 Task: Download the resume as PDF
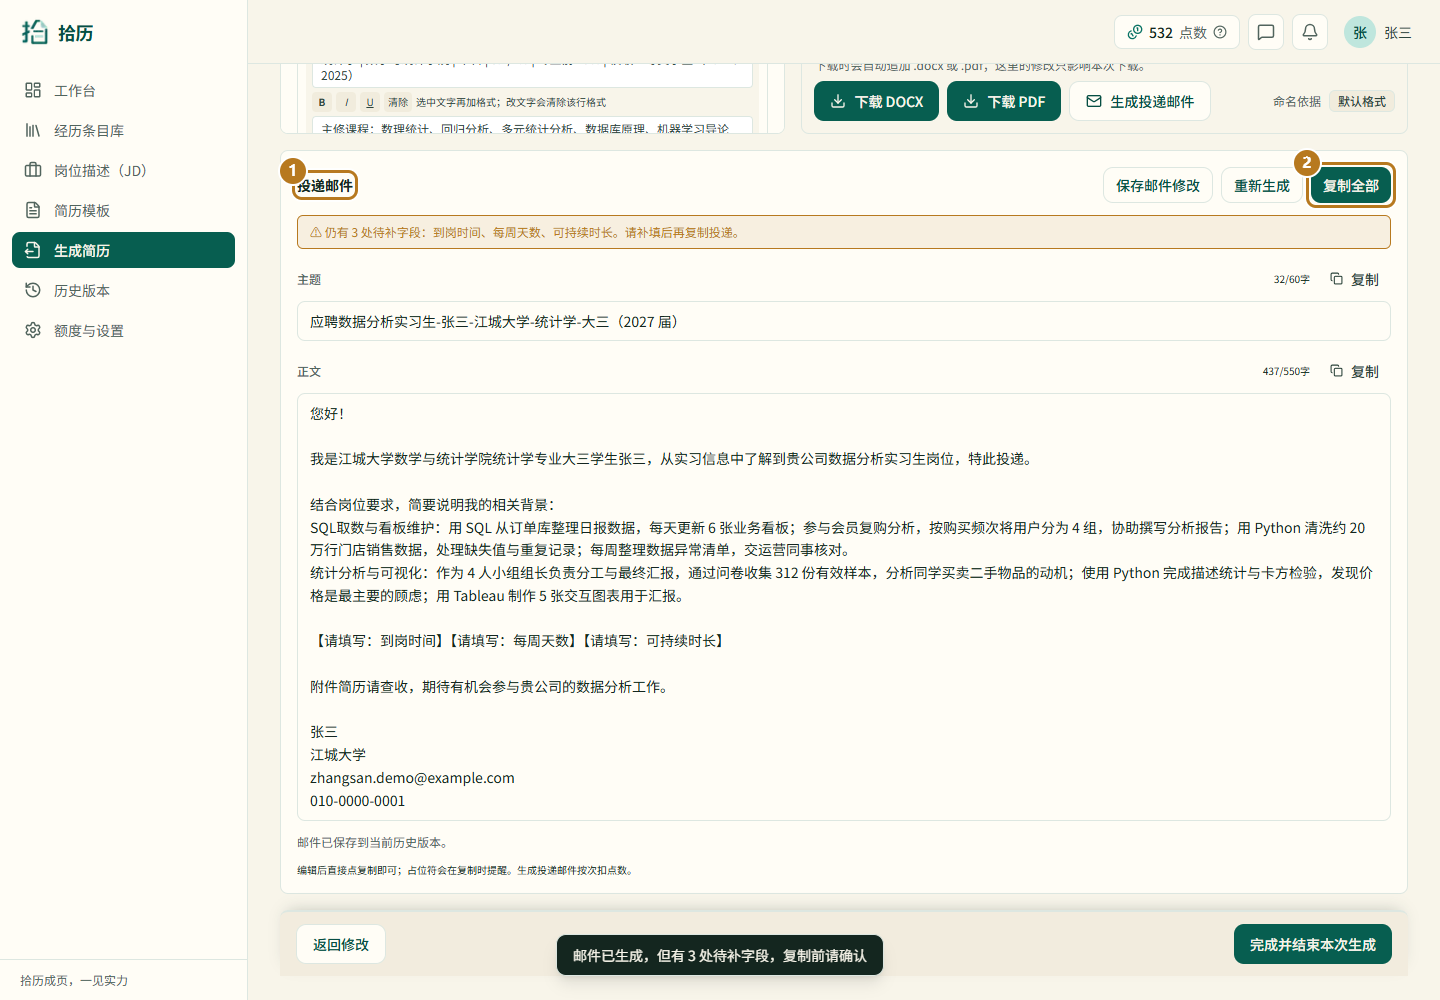coord(1004,101)
